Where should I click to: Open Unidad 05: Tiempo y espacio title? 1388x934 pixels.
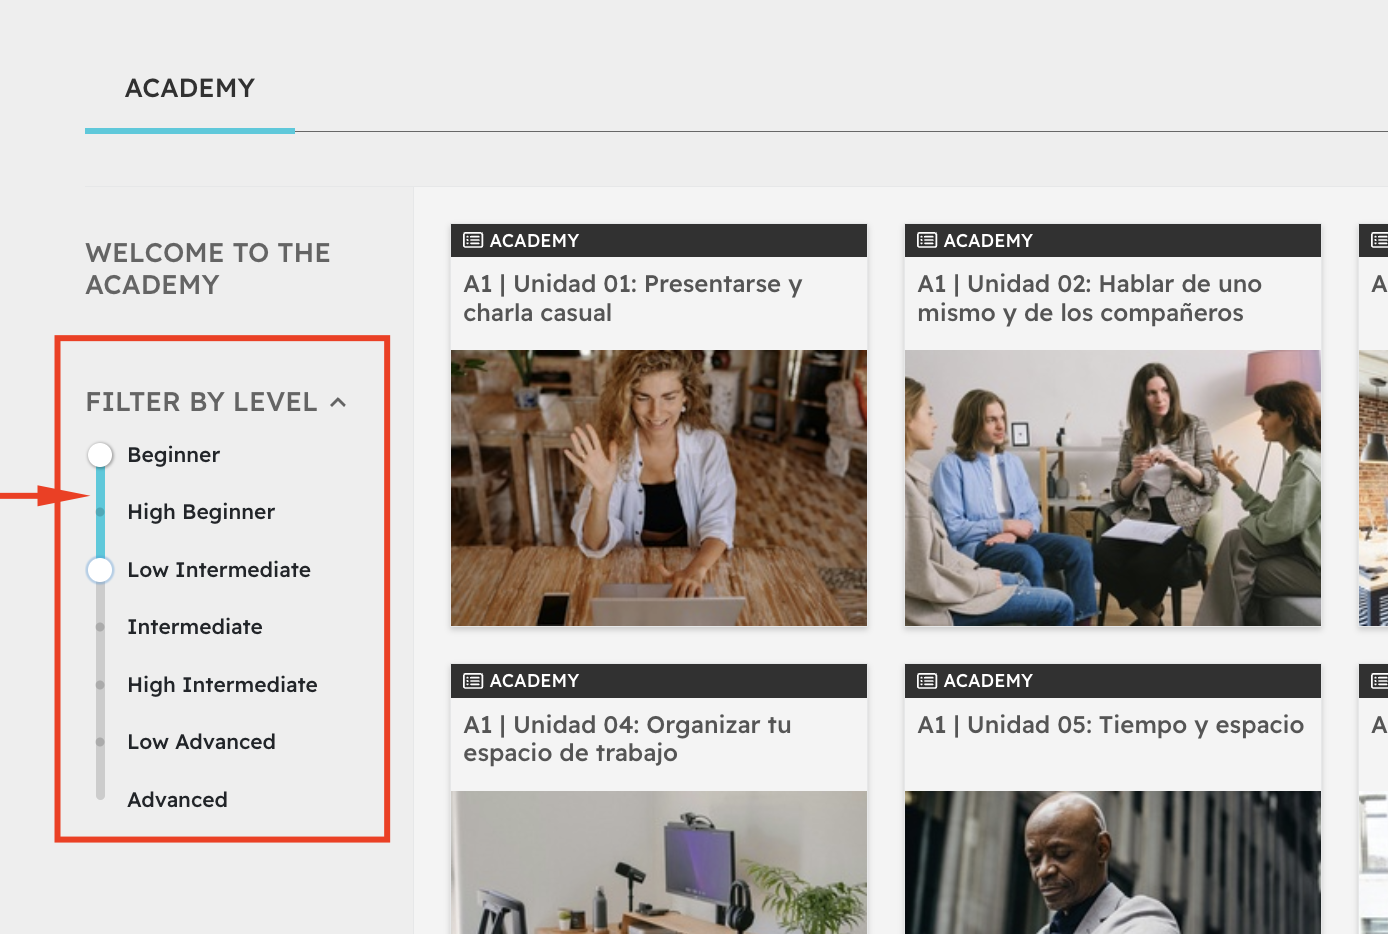coord(1110,725)
